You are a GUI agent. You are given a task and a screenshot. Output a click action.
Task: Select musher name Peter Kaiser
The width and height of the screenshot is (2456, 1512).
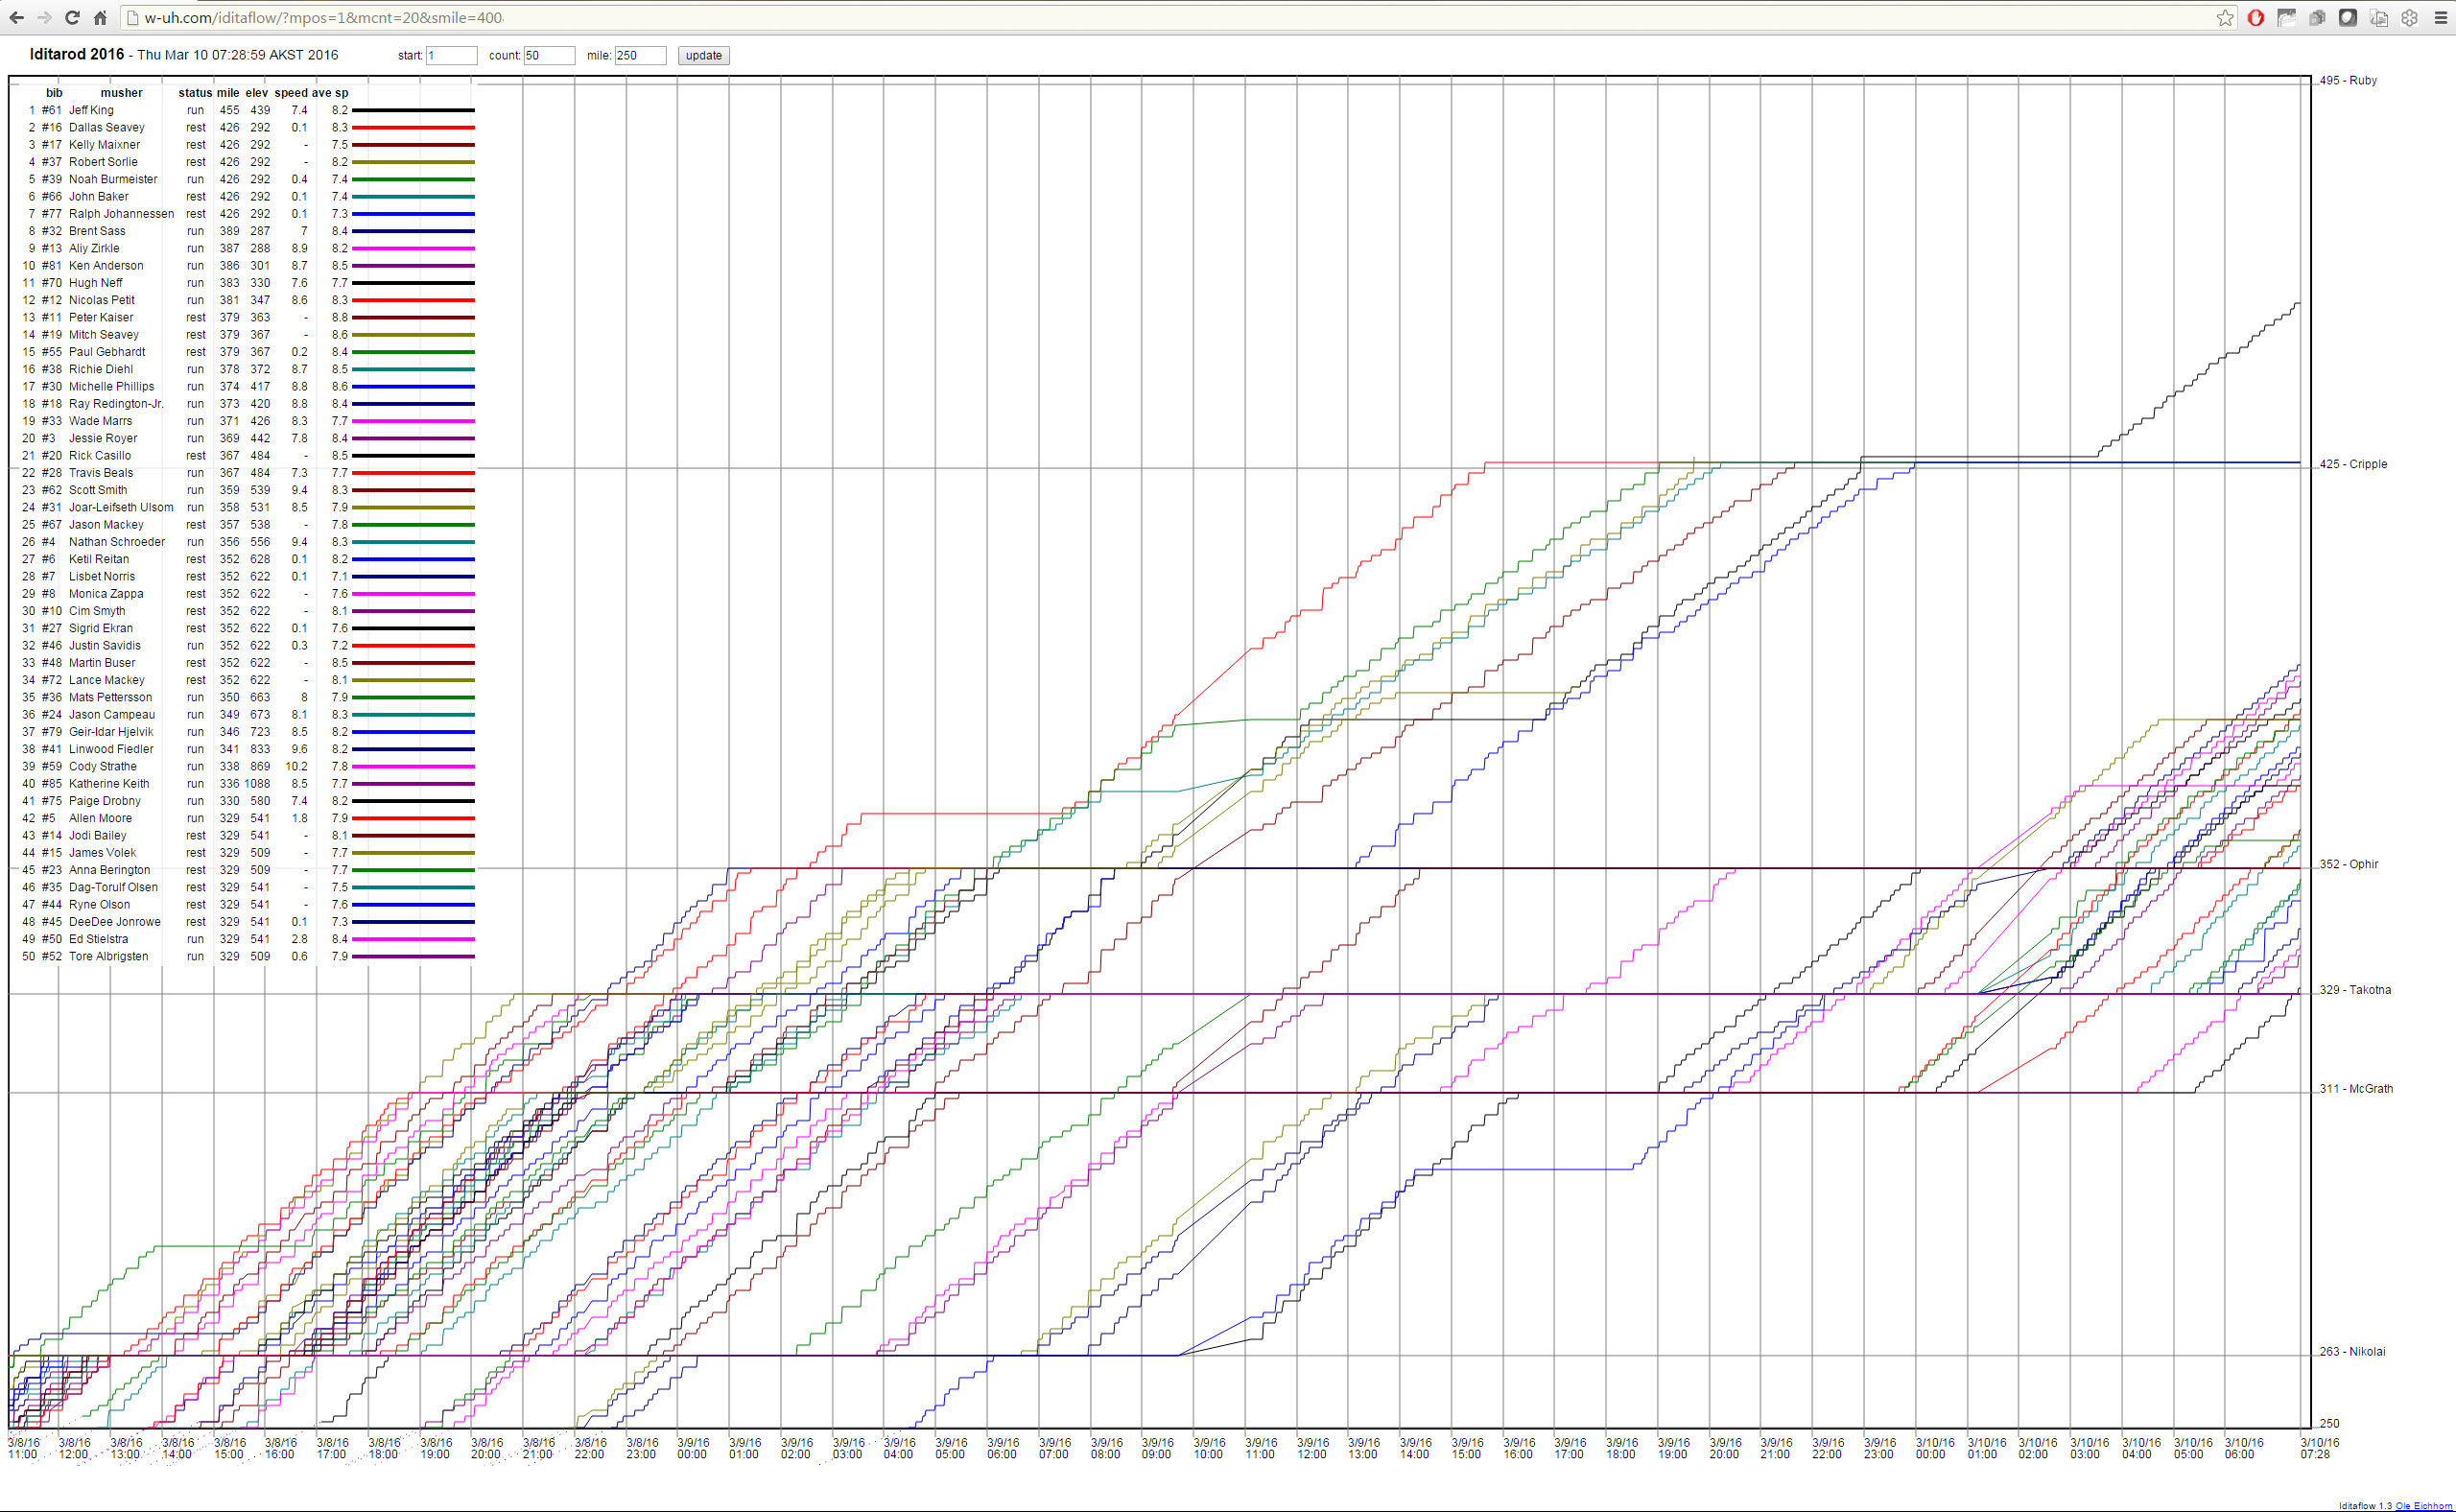[x=101, y=317]
